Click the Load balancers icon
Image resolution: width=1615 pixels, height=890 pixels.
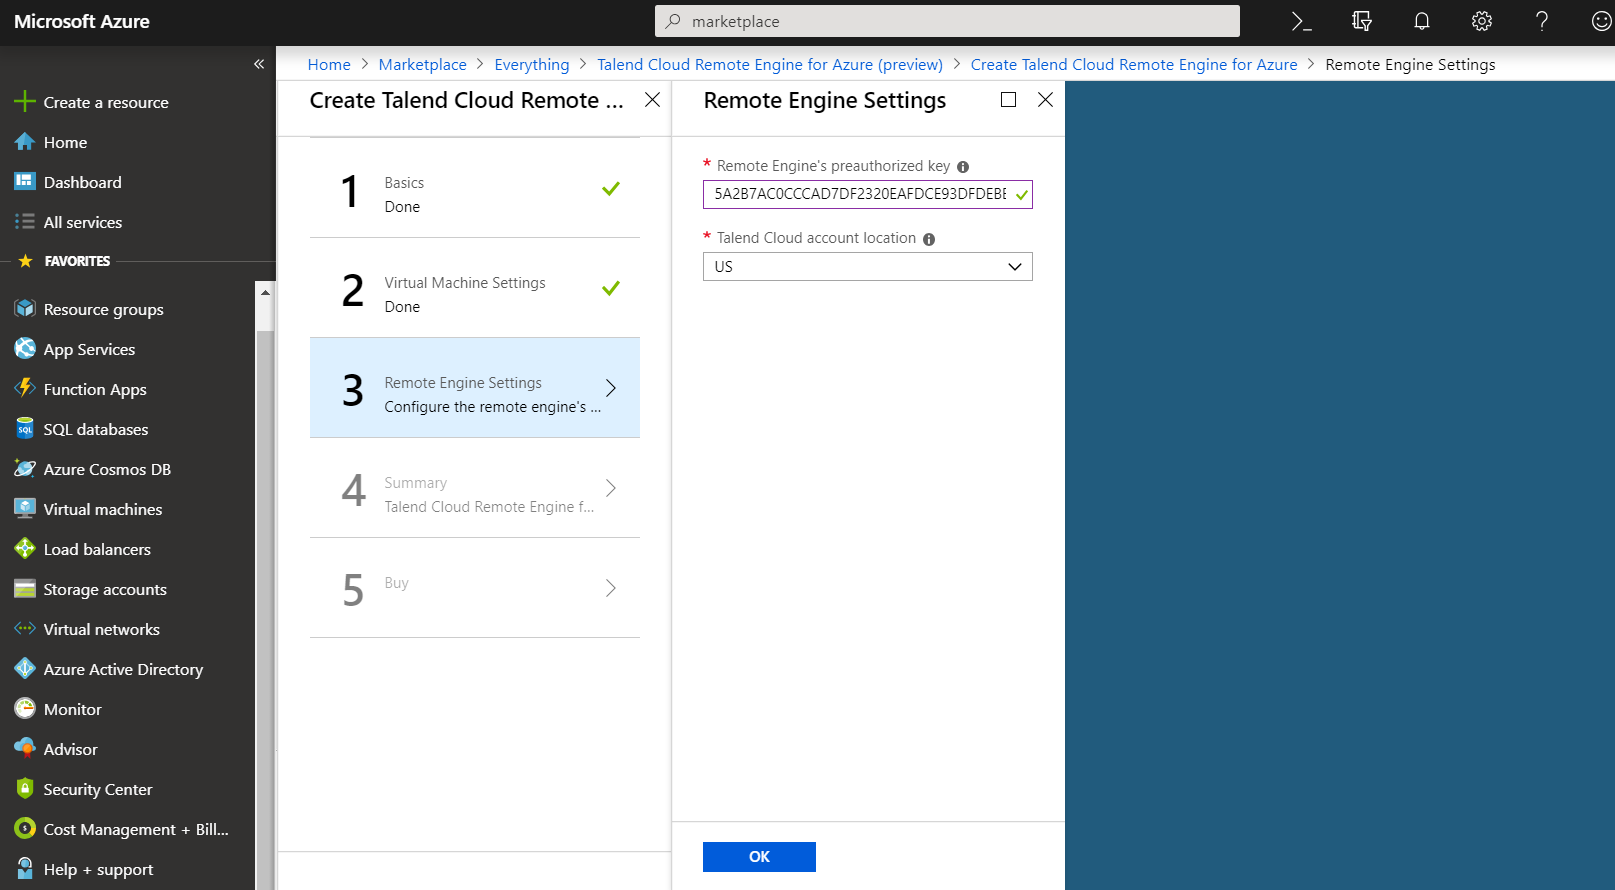pos(25,549)
